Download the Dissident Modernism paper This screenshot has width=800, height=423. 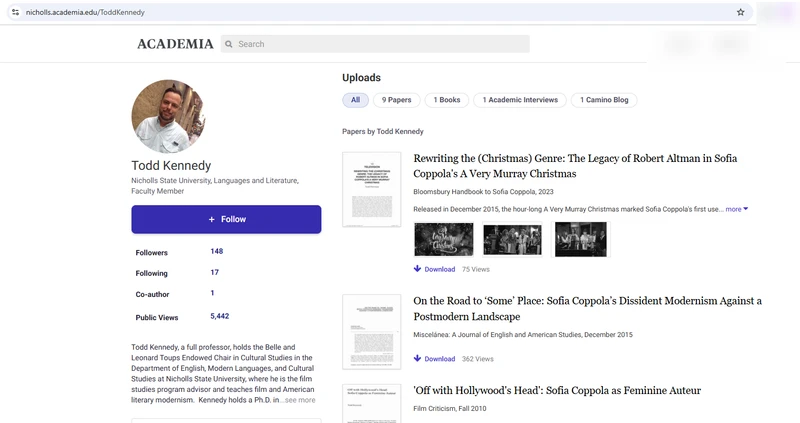click(x=434, y=359)
